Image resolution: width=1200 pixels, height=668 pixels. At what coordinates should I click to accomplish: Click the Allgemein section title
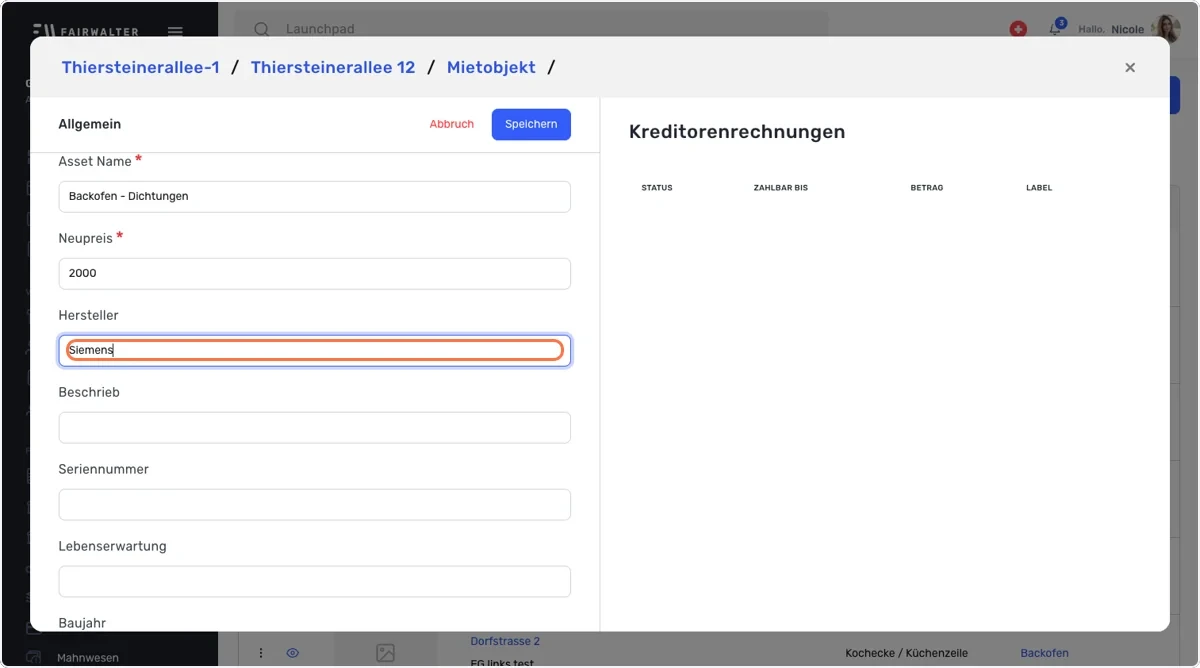pyautogui.click(x=90, y=124)
